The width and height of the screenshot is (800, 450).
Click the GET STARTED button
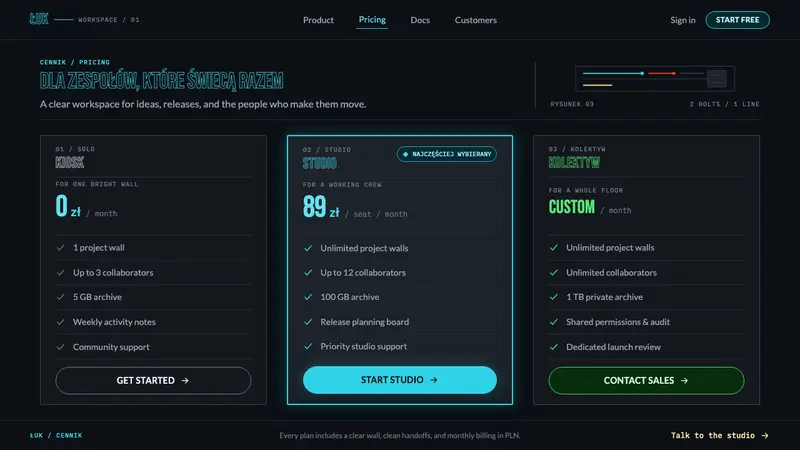point(153,381)
